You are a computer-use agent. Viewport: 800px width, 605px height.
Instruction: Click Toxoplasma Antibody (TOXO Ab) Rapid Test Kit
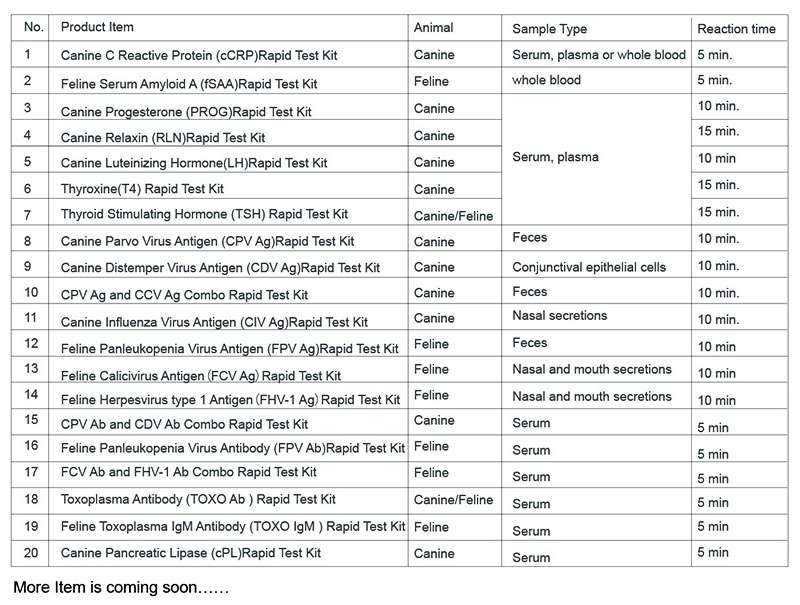[x=198, y=499]
